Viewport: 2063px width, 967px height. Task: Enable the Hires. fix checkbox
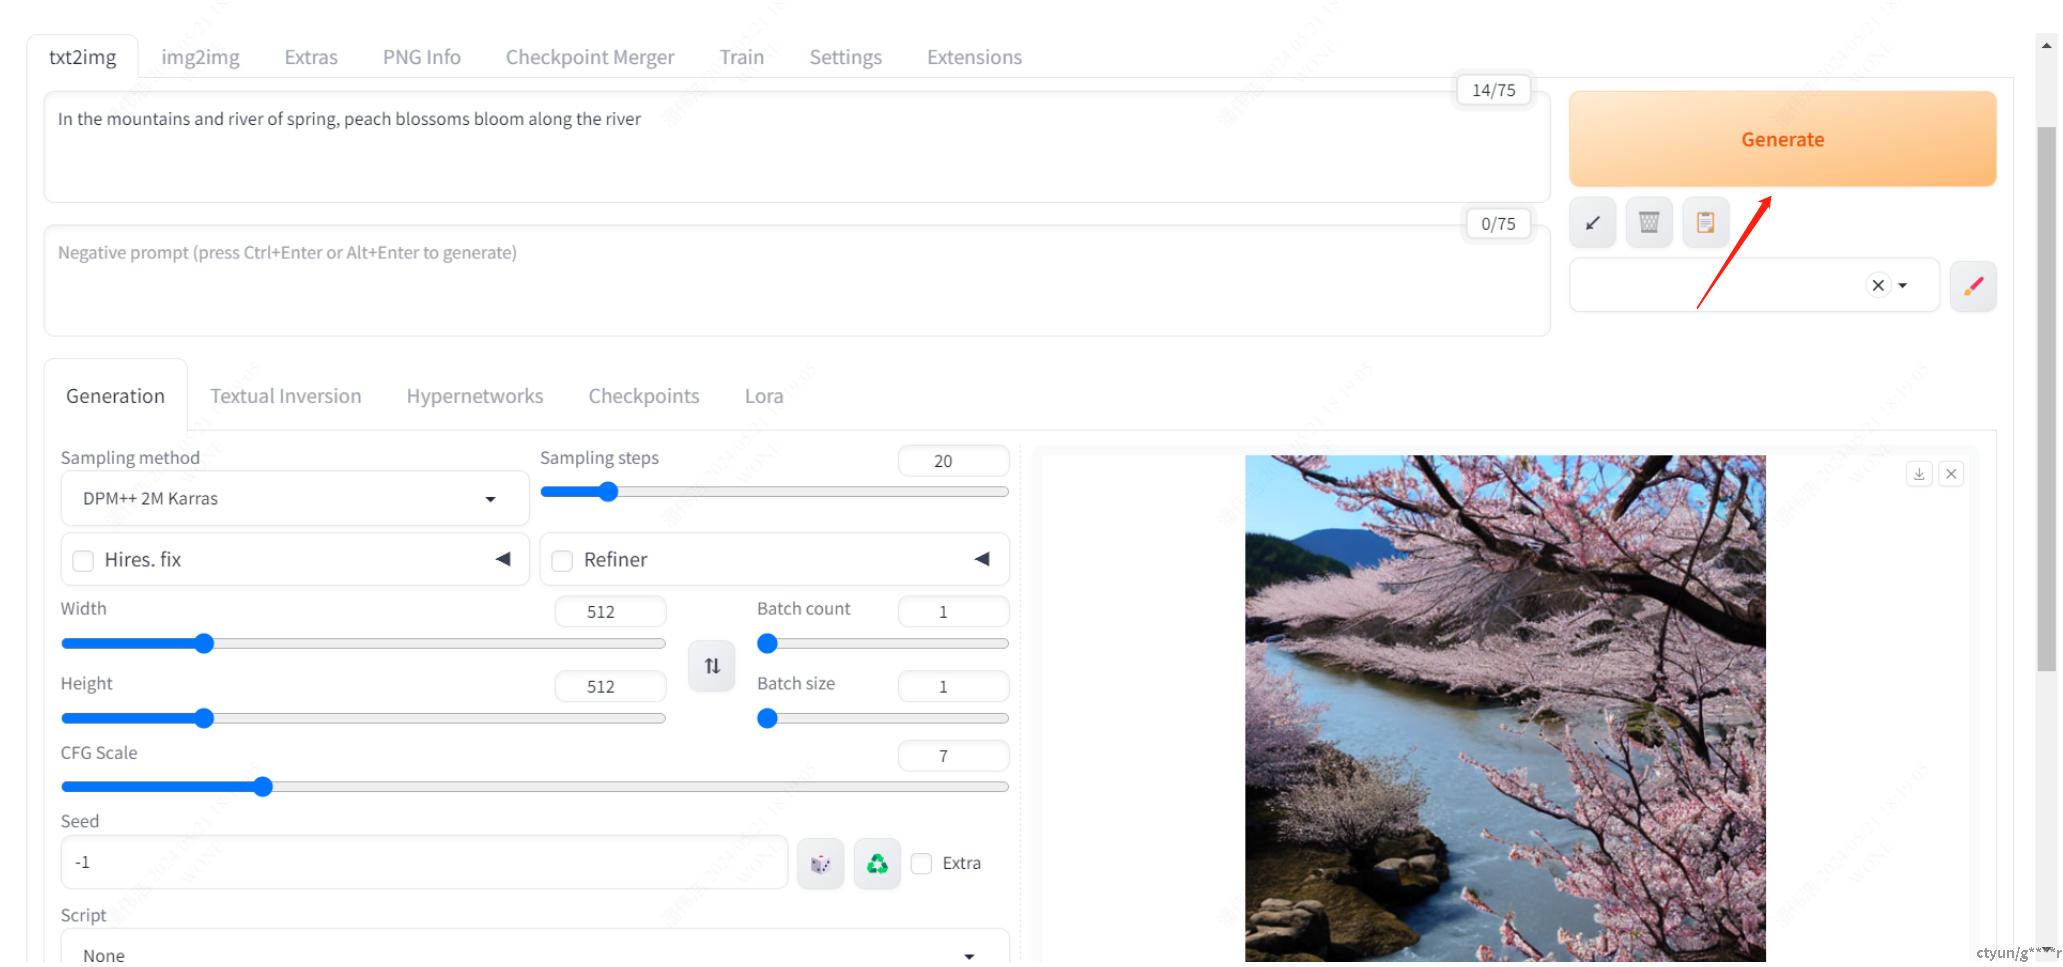coord(84,561)
